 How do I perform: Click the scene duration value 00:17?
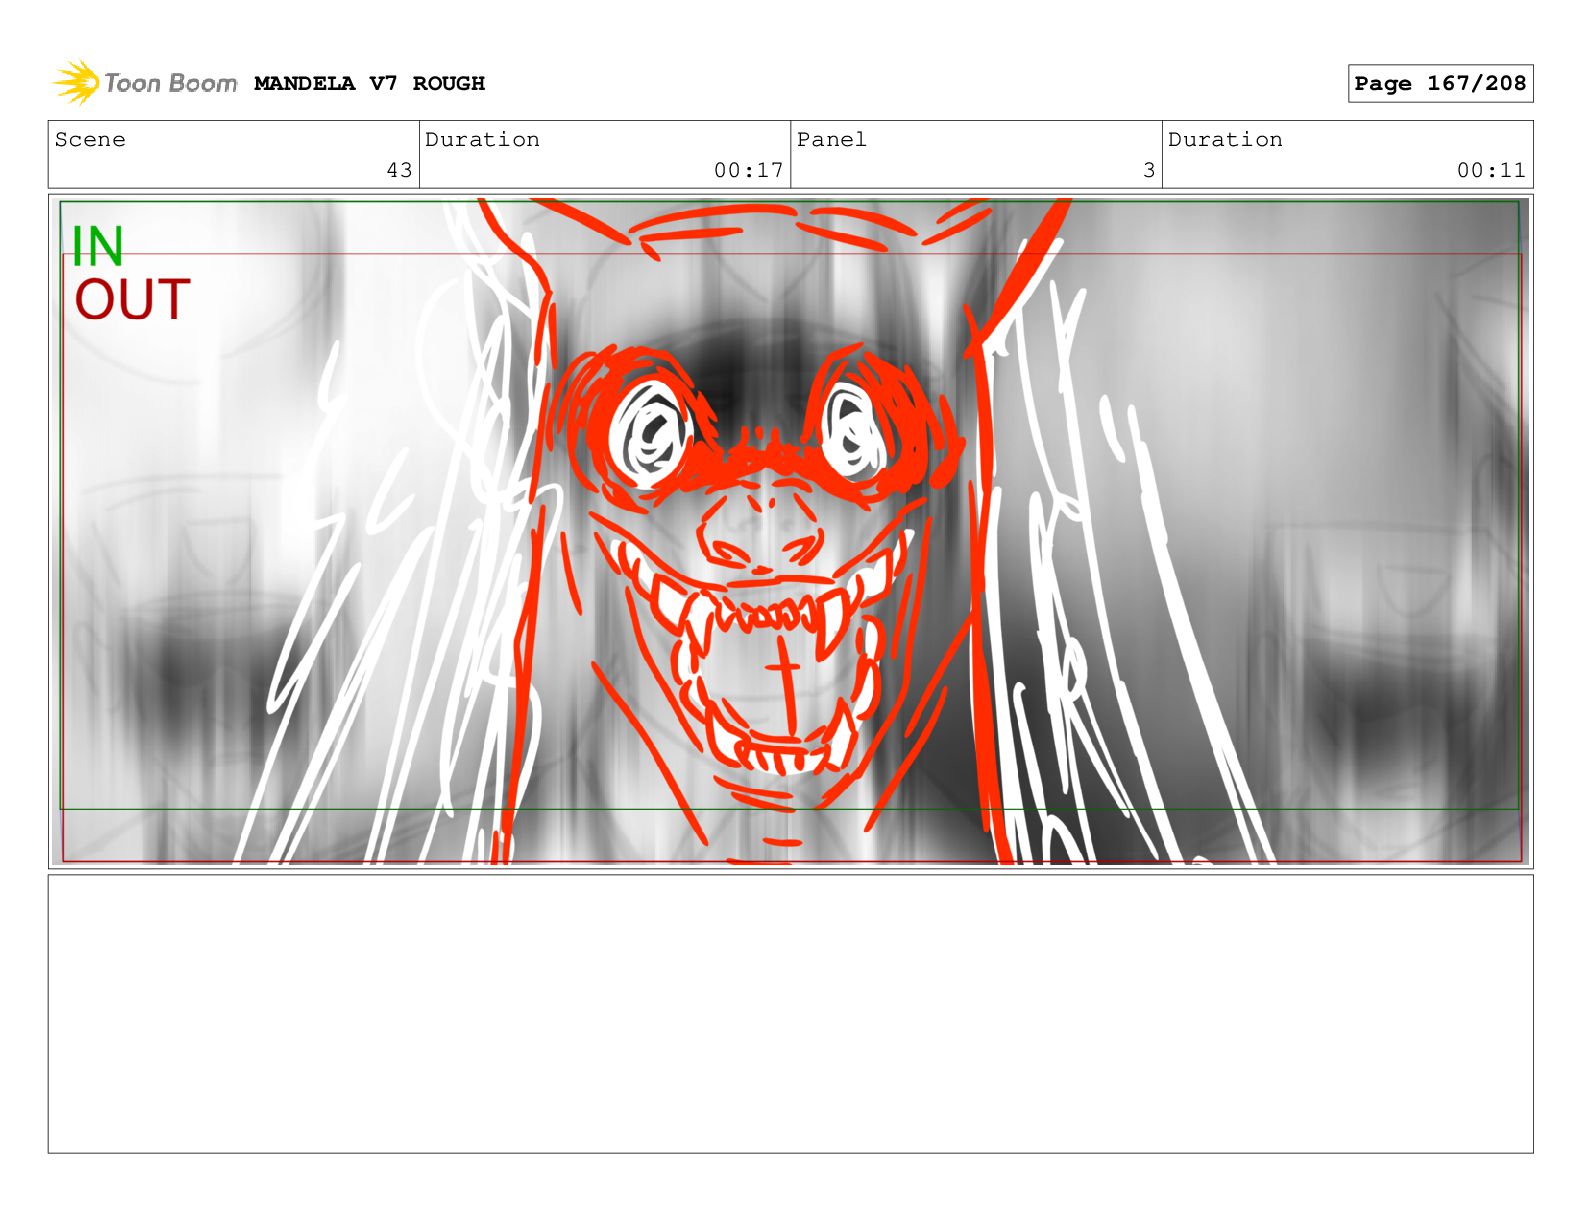748,170
